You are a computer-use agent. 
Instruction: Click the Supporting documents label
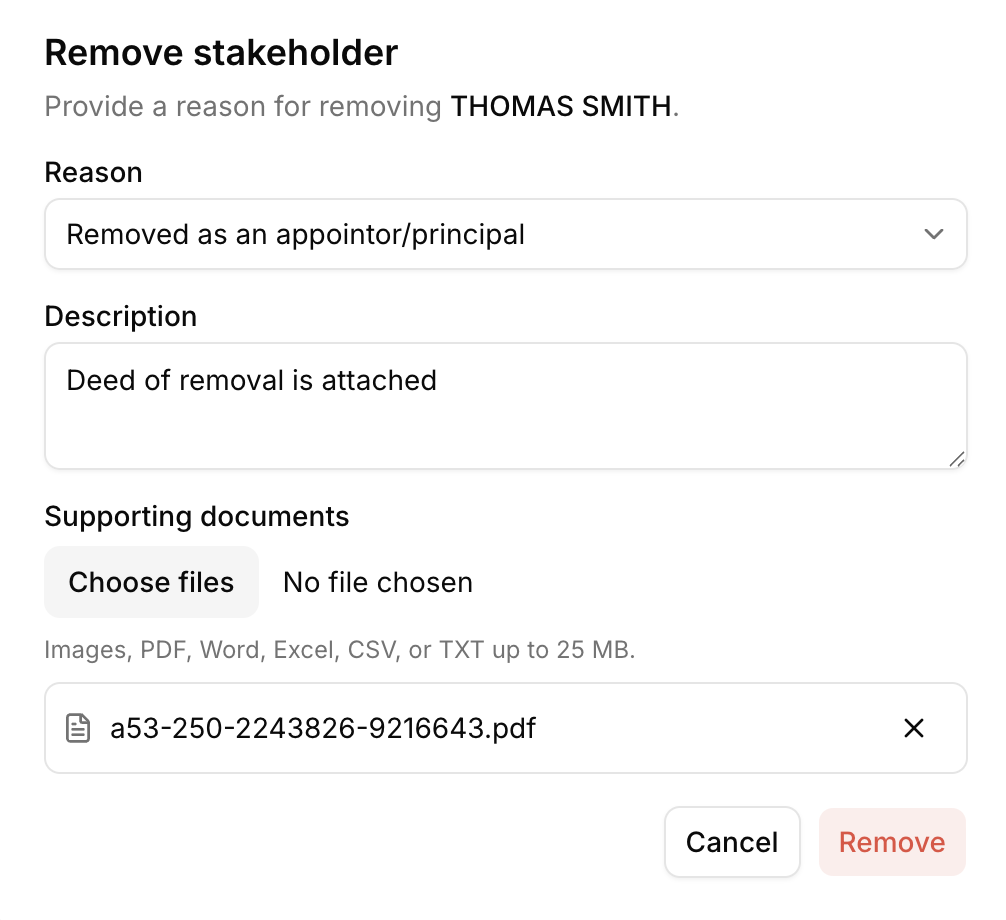click(x=197, y=516)
